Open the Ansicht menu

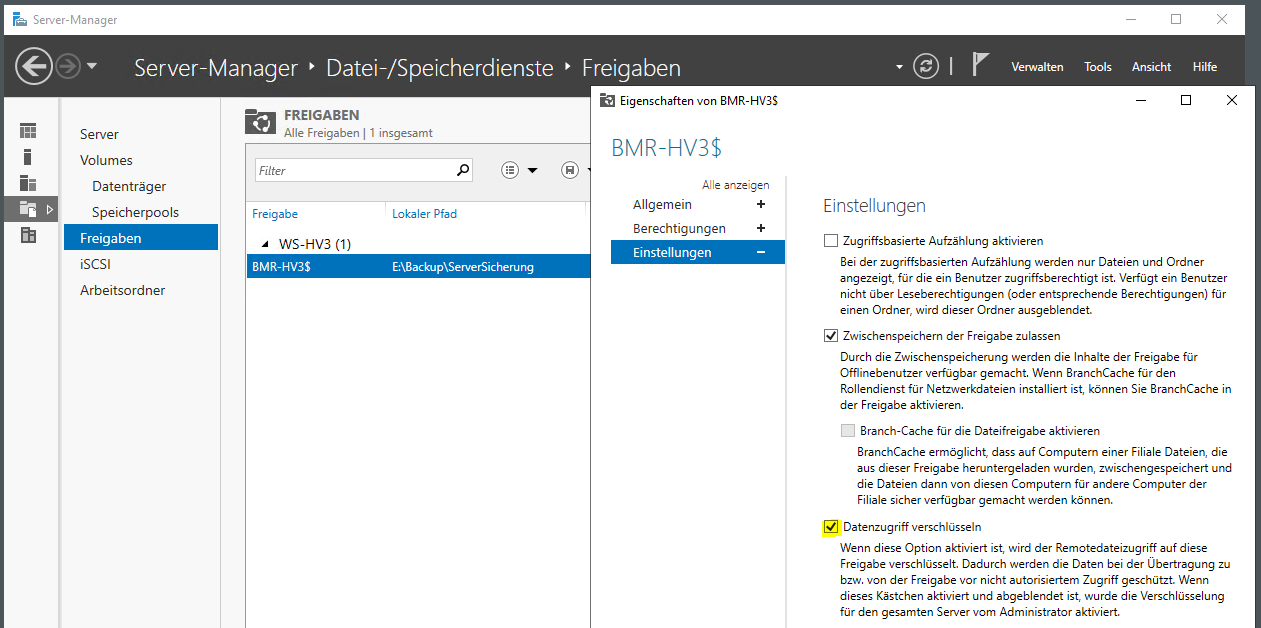[1151, 67]
